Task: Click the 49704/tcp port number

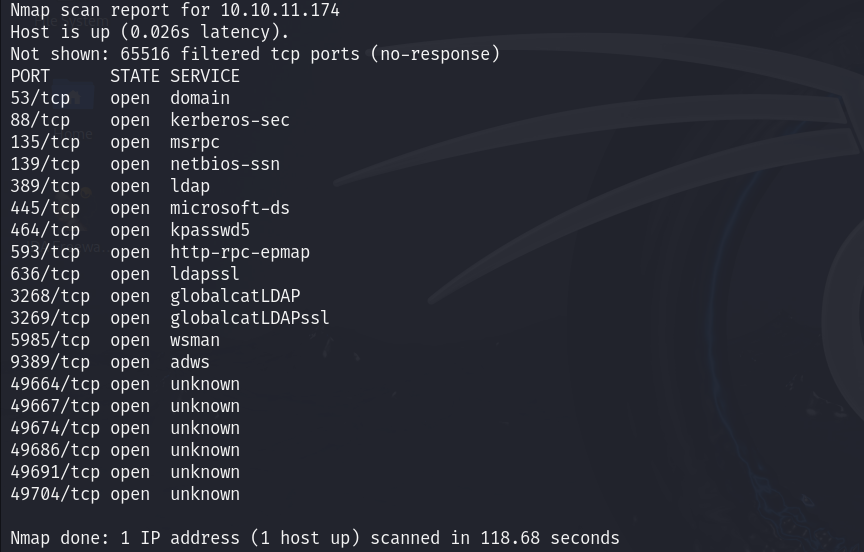Action: 55,494
